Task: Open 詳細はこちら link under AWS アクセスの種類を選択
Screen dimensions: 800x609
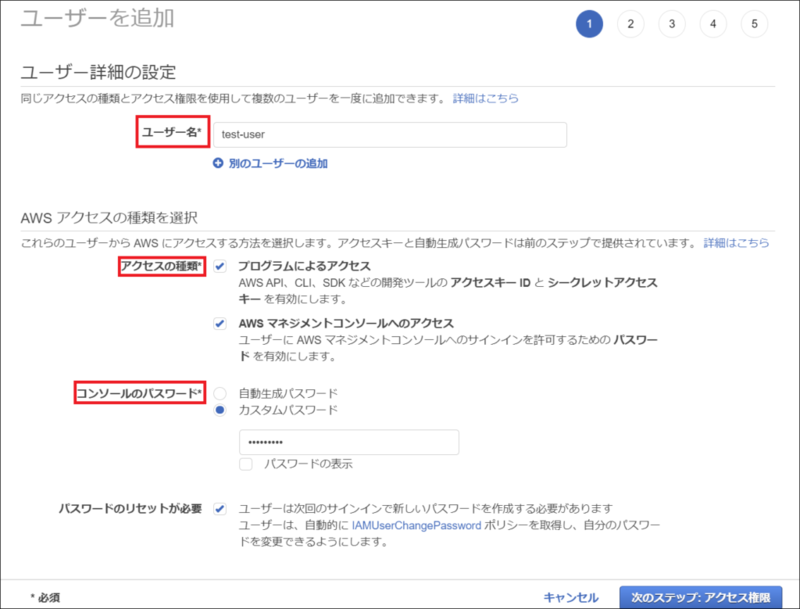Action: coord(736,243)
